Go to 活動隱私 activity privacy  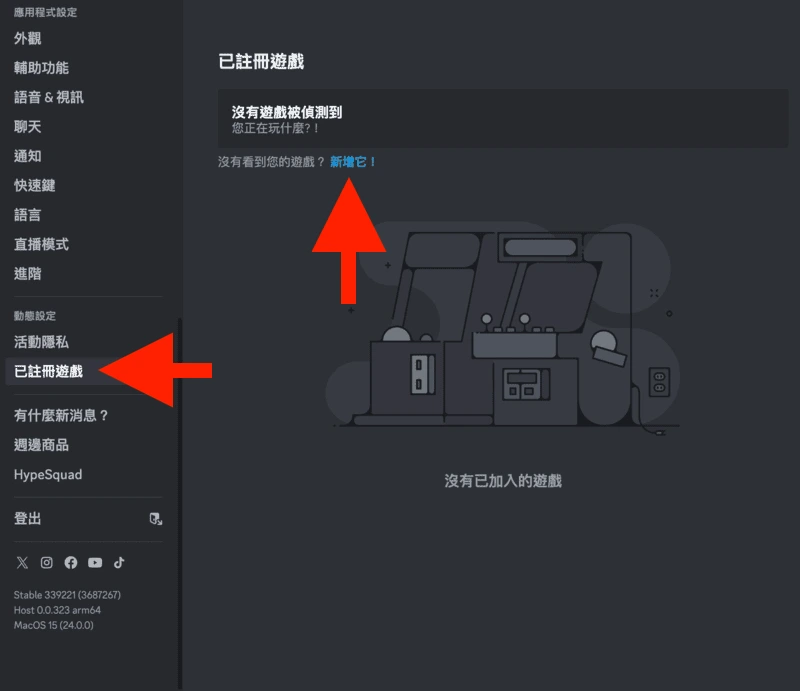click(x=41, y=342)
